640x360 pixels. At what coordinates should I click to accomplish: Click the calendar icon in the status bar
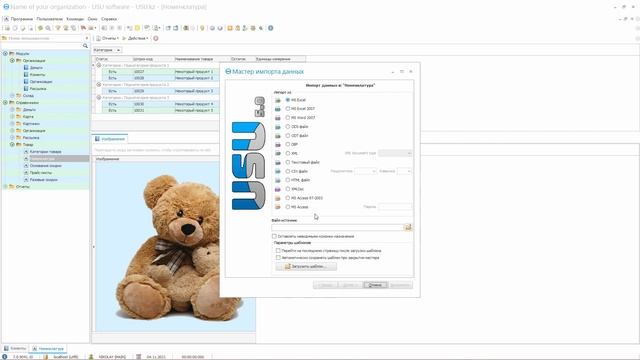click(x=139, y=357)
